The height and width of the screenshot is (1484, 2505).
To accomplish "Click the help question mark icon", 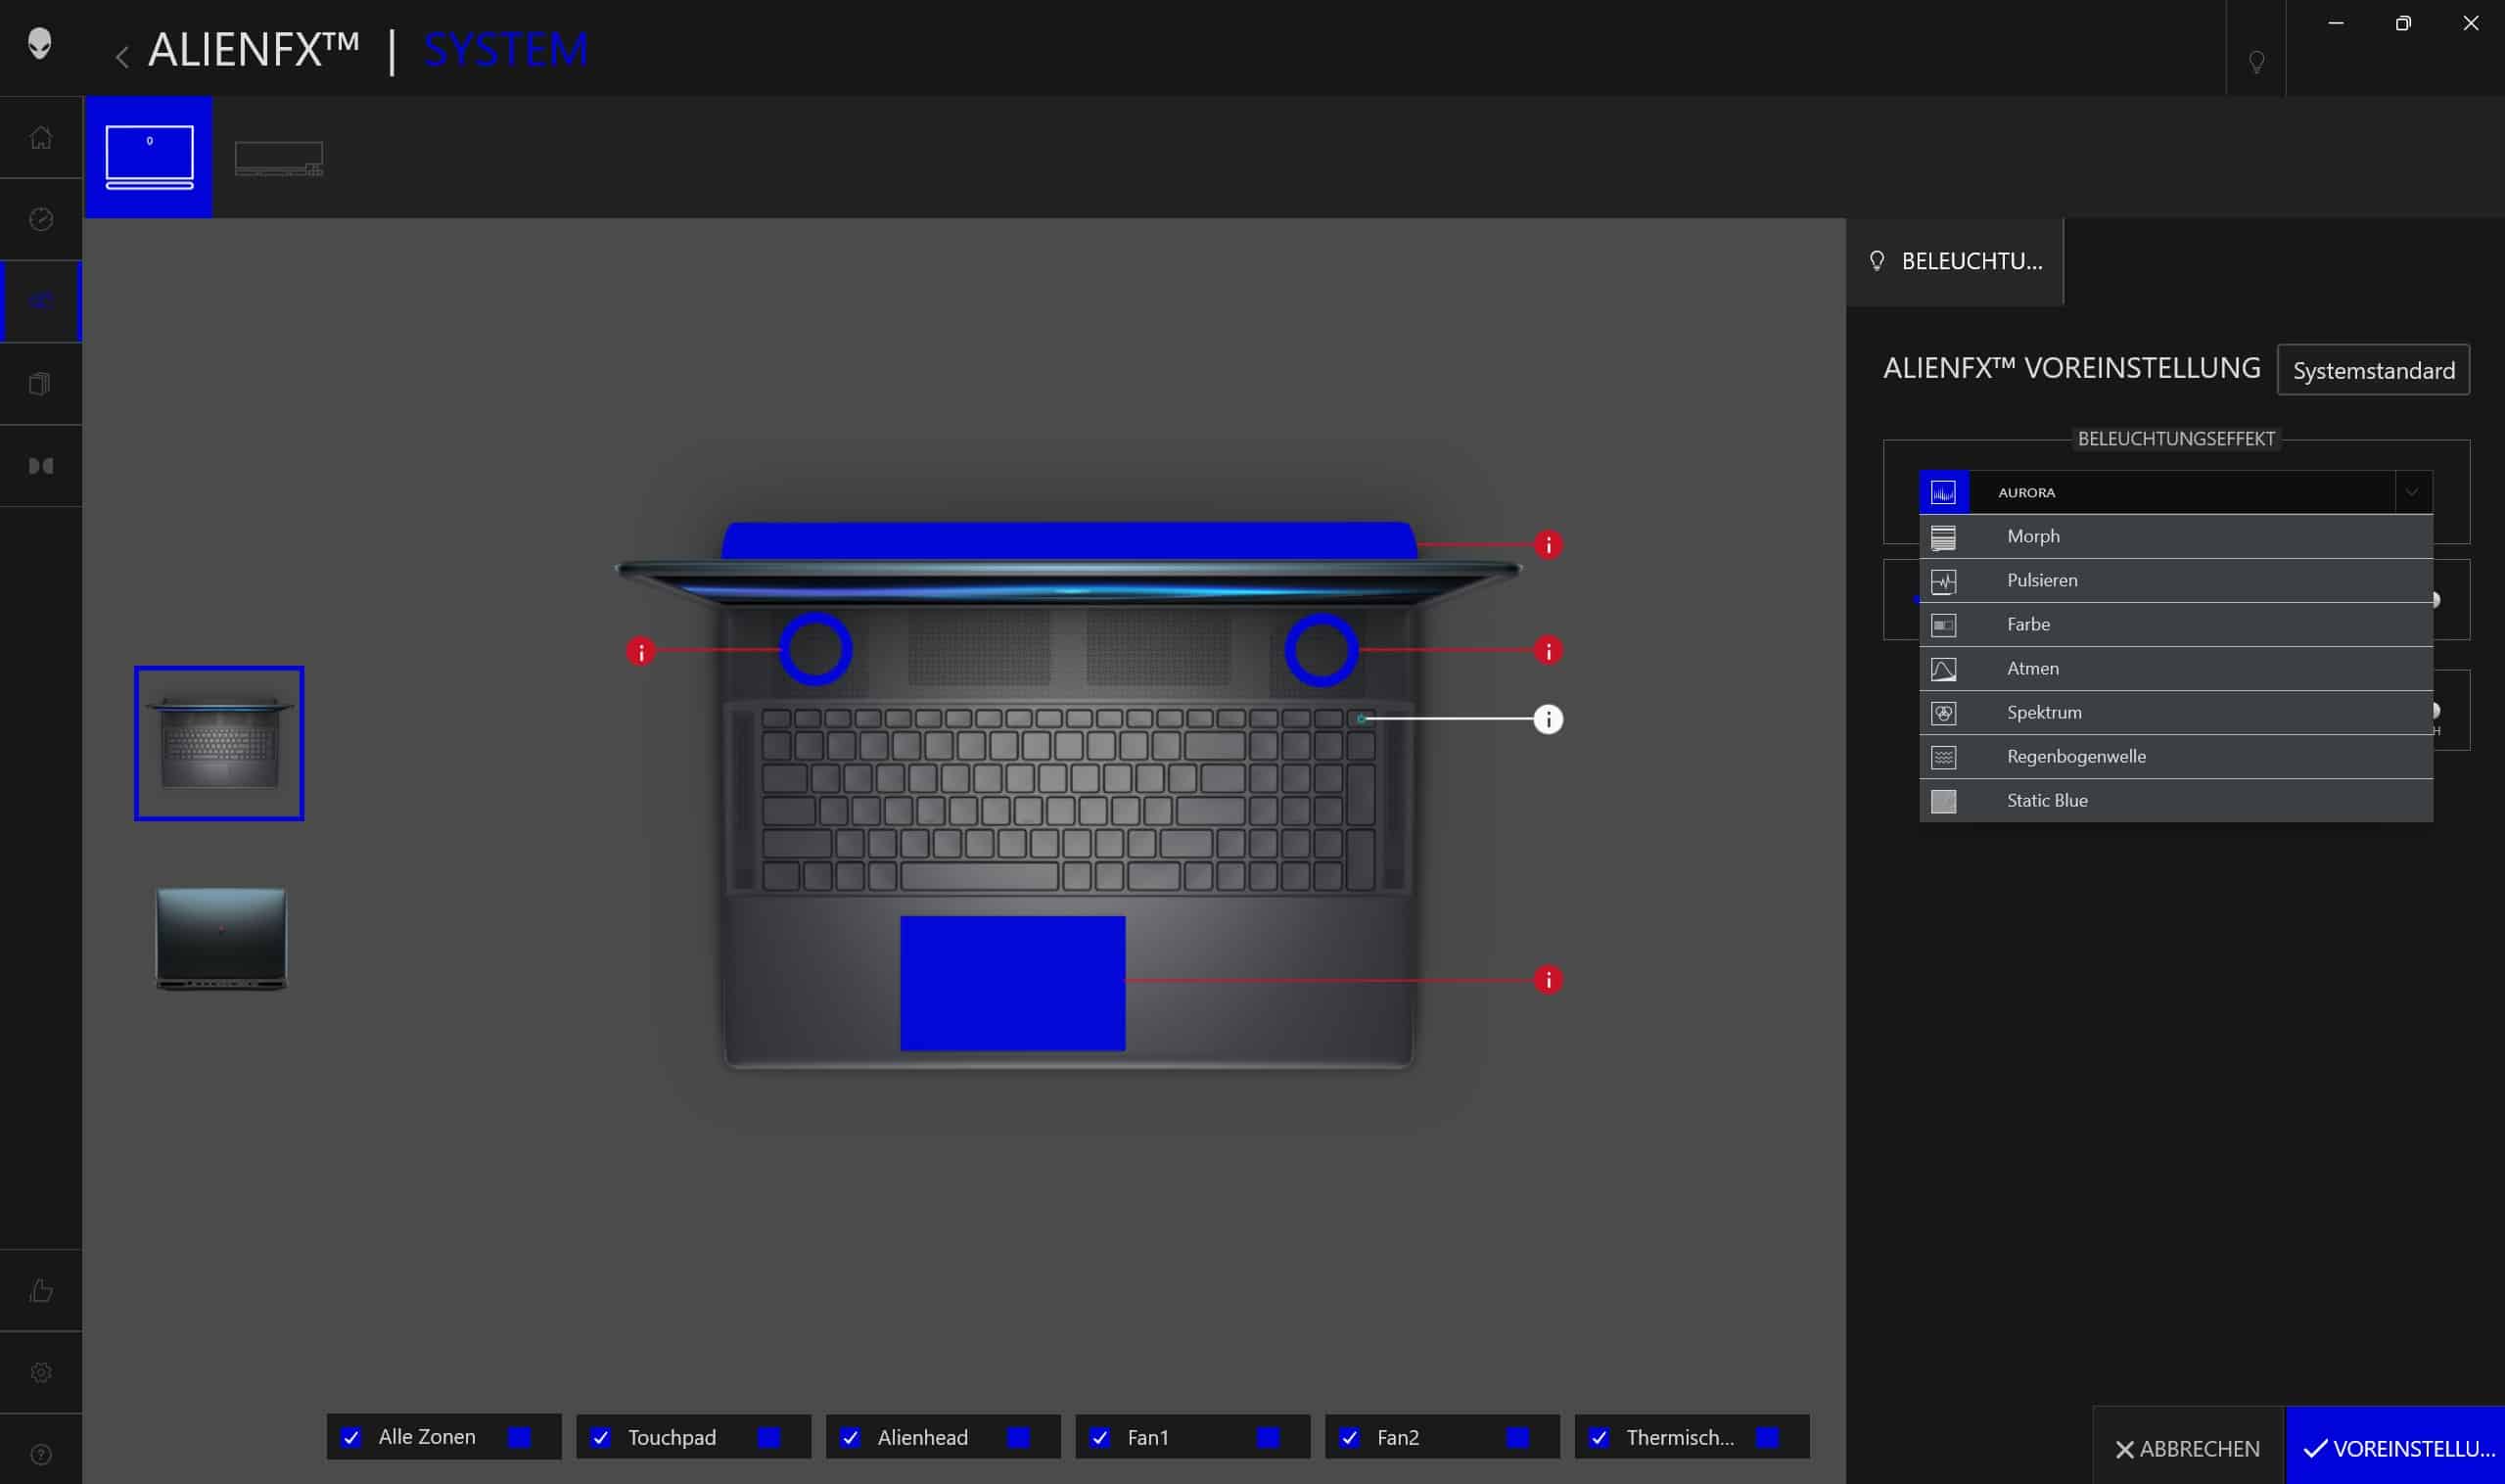I will coord(41,1454).
